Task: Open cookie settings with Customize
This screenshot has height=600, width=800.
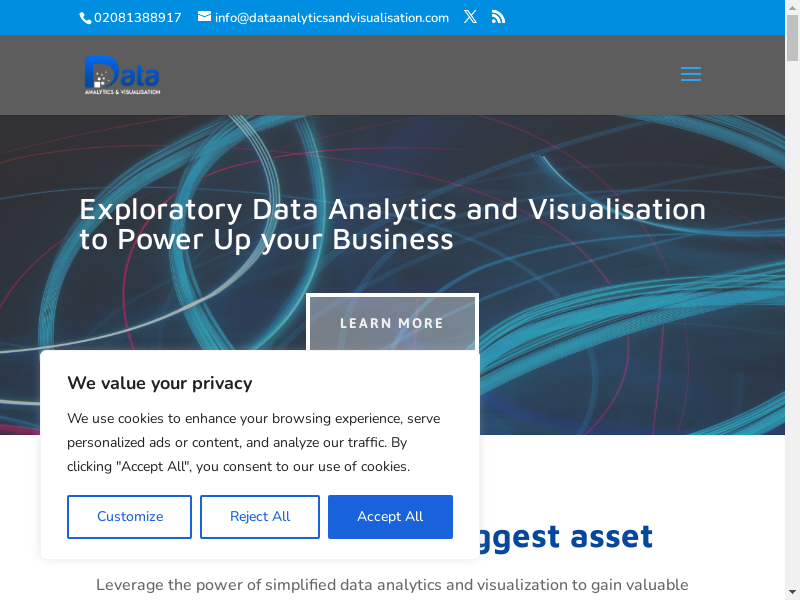Action: [x=130, y=517]
